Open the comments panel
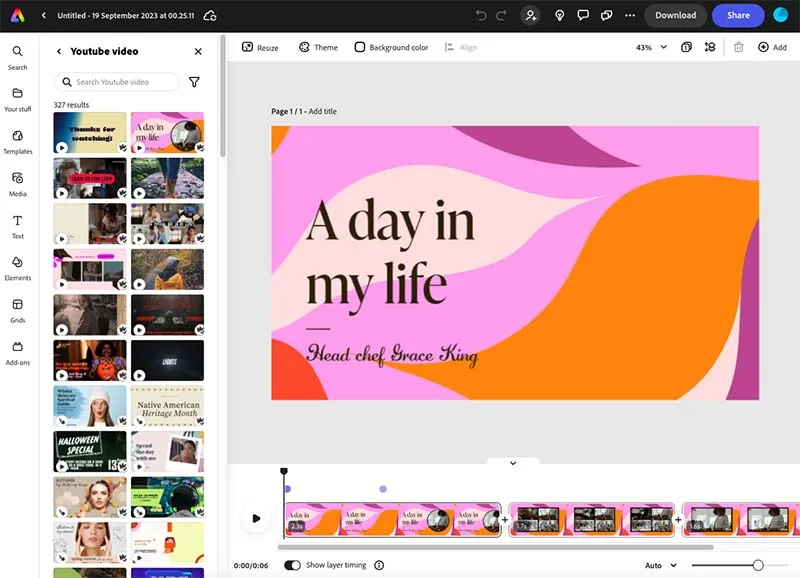800x578 pixels. (585, 15)
